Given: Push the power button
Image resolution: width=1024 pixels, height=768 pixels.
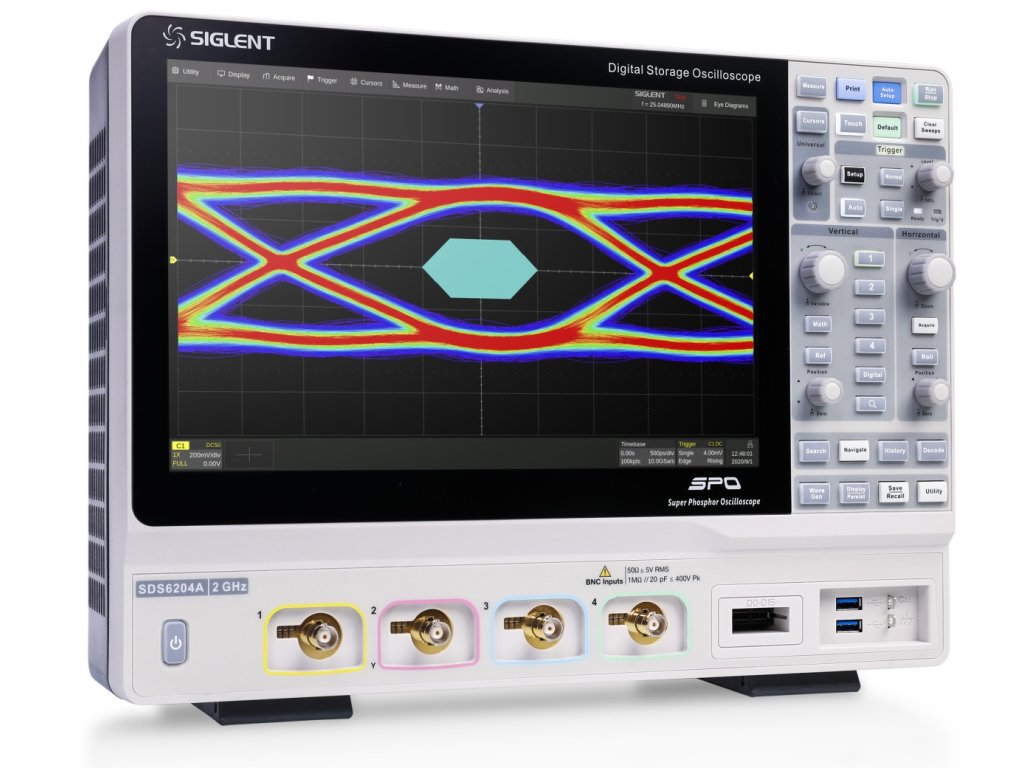Looking at the screenshot, I should click(174, 643).
